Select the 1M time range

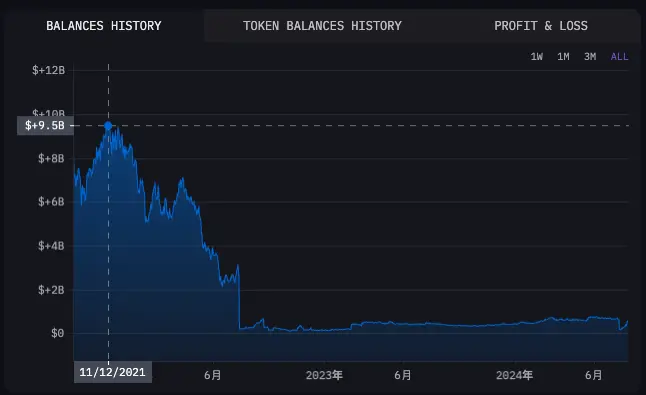pos(563,57)
